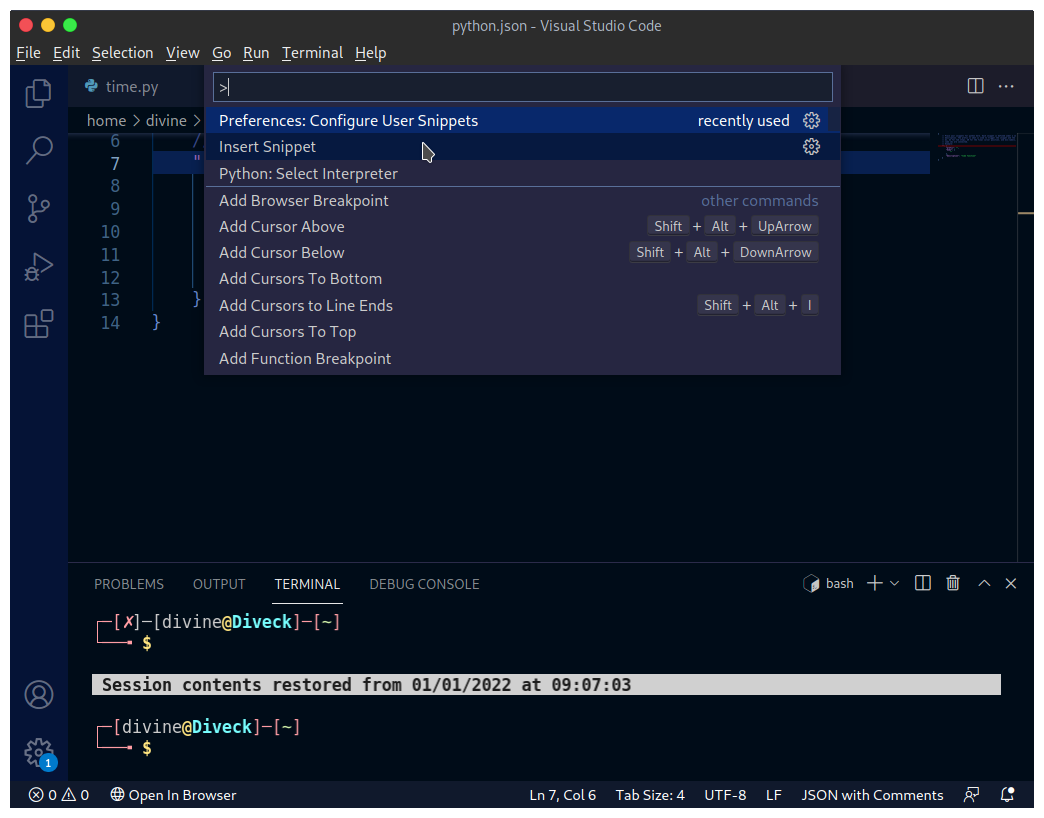Configure keybinding gear for Configure User Snippets
Image resolution: width=1044 pixels, height=818 pixels.
tap(811, 120)
